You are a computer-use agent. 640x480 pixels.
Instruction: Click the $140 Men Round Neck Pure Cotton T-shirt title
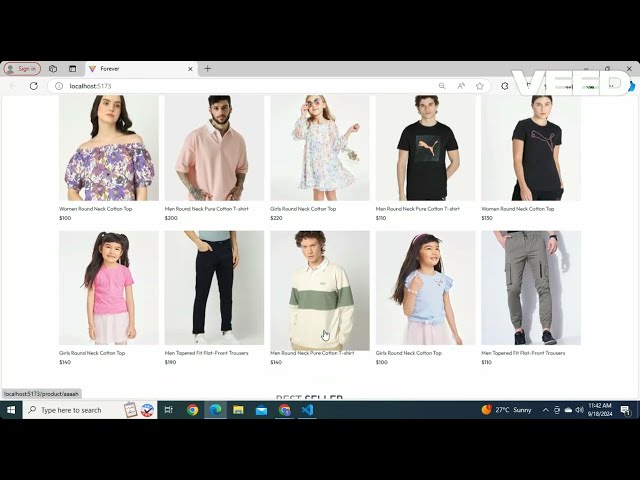312,353
